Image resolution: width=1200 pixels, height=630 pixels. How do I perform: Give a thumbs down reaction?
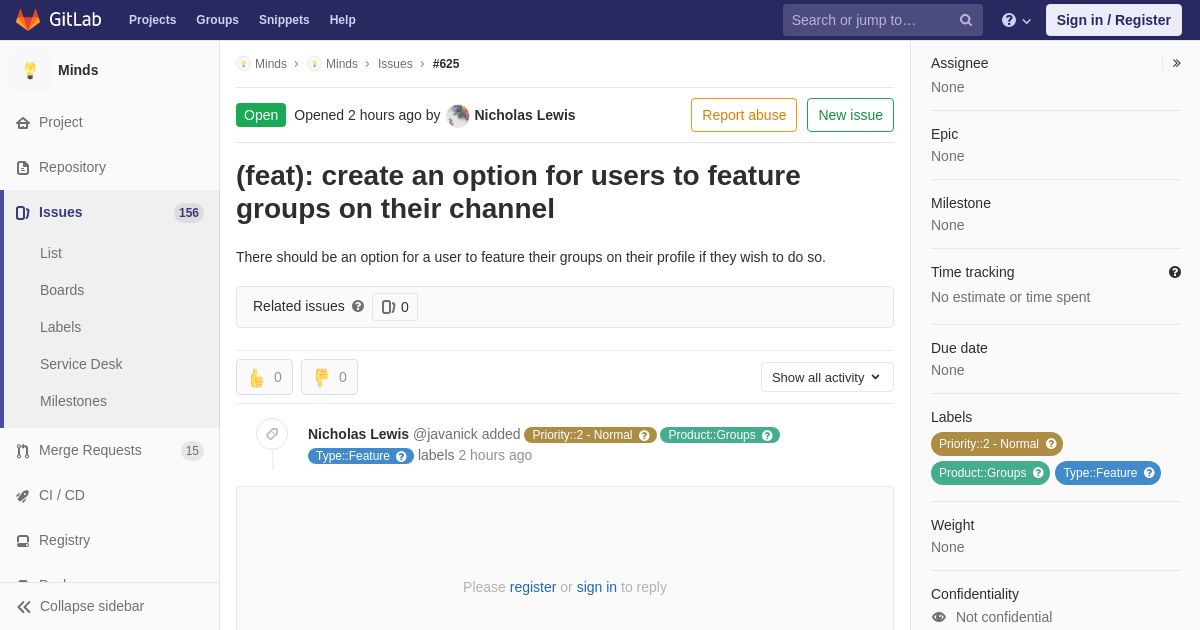click(329, 377)
